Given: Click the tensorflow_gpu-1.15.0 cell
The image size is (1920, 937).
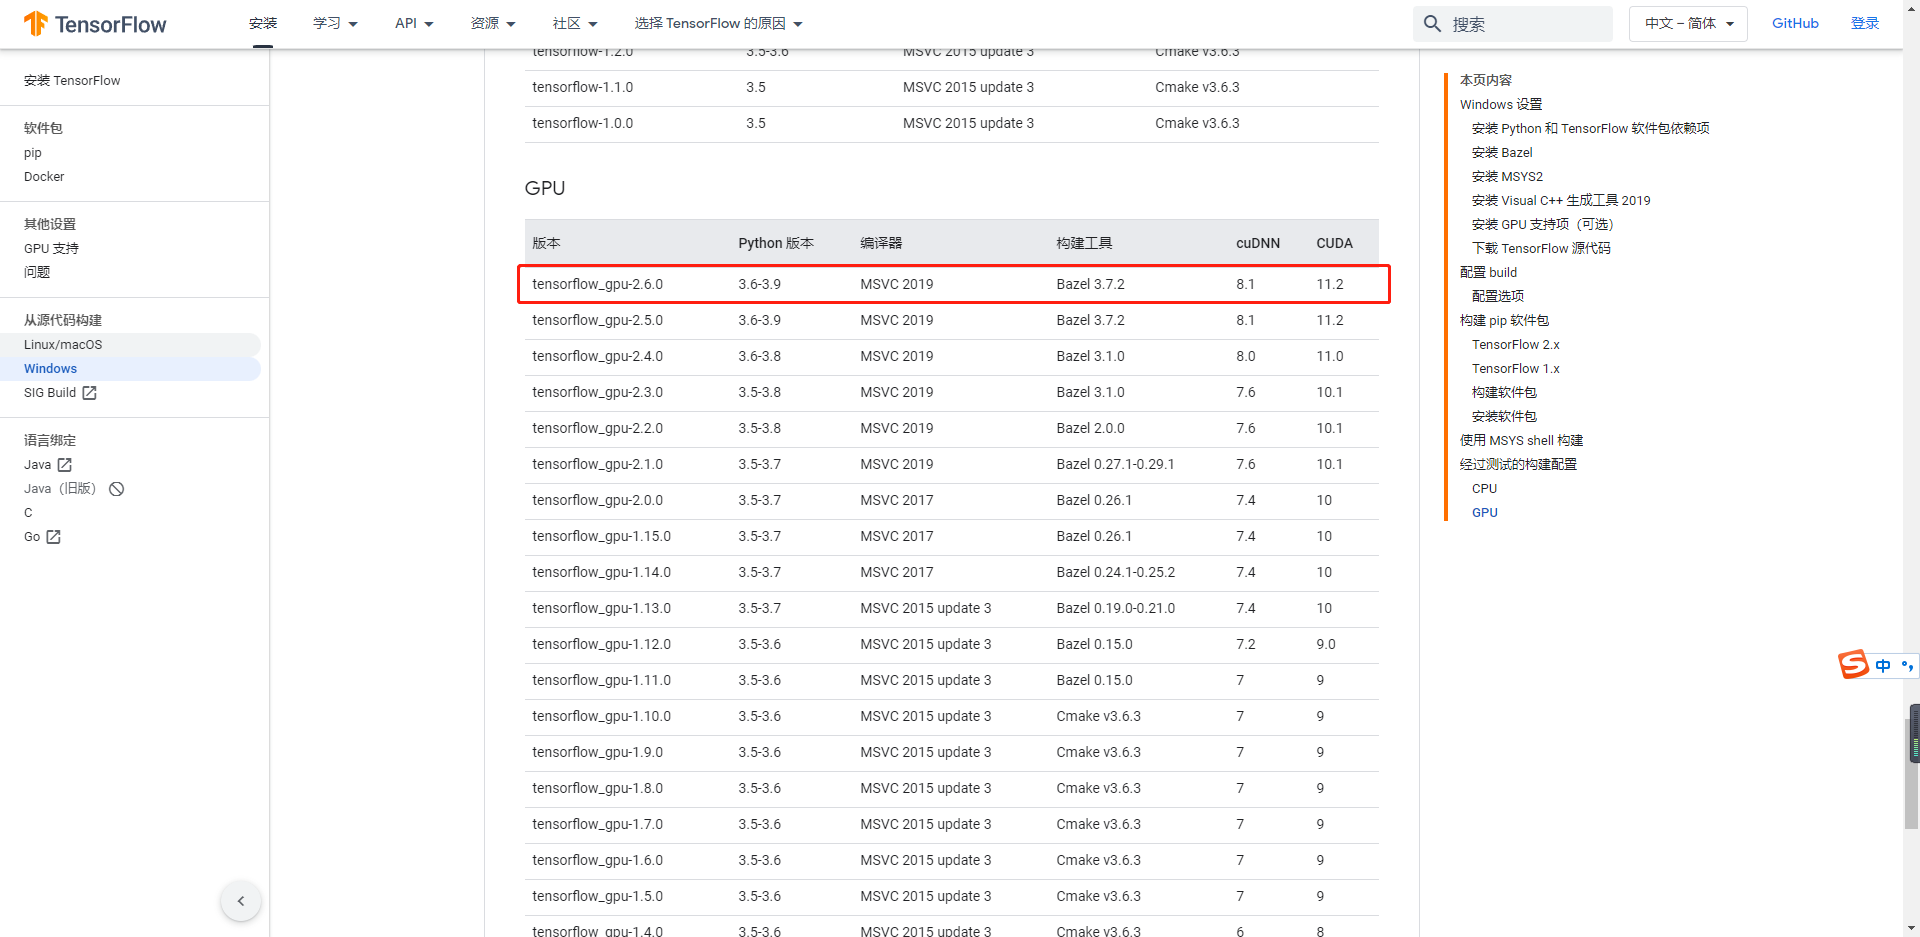Looking at the screenshot, I should (x=602, y=537).
